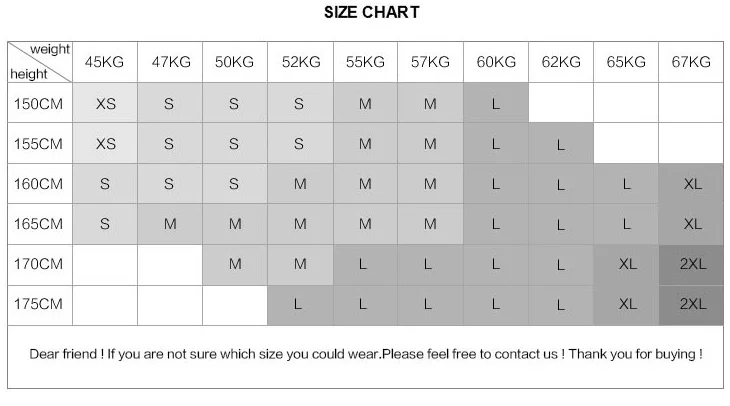Click the 150CM height row label

coord(40,103)
